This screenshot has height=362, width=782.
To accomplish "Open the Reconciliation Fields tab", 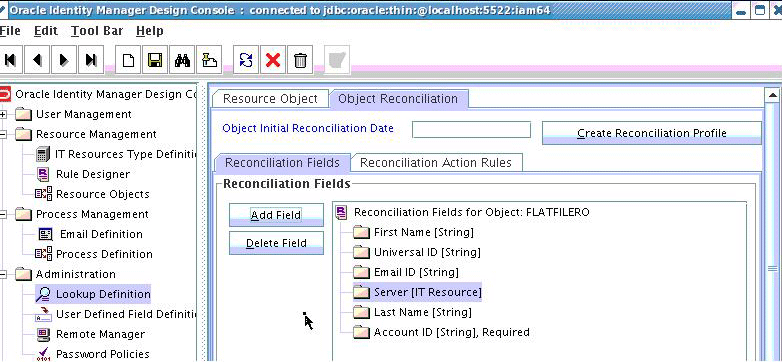I will tap(282, 163).
